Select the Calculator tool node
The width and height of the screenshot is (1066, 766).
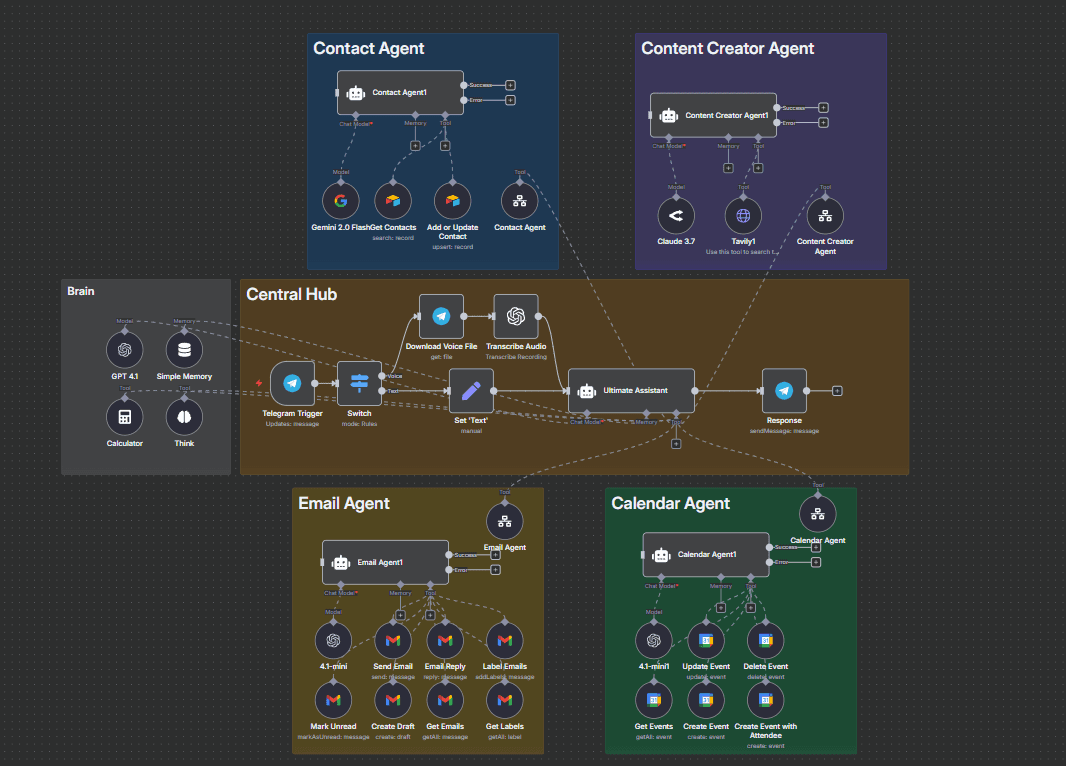click(x=125, y=416)
